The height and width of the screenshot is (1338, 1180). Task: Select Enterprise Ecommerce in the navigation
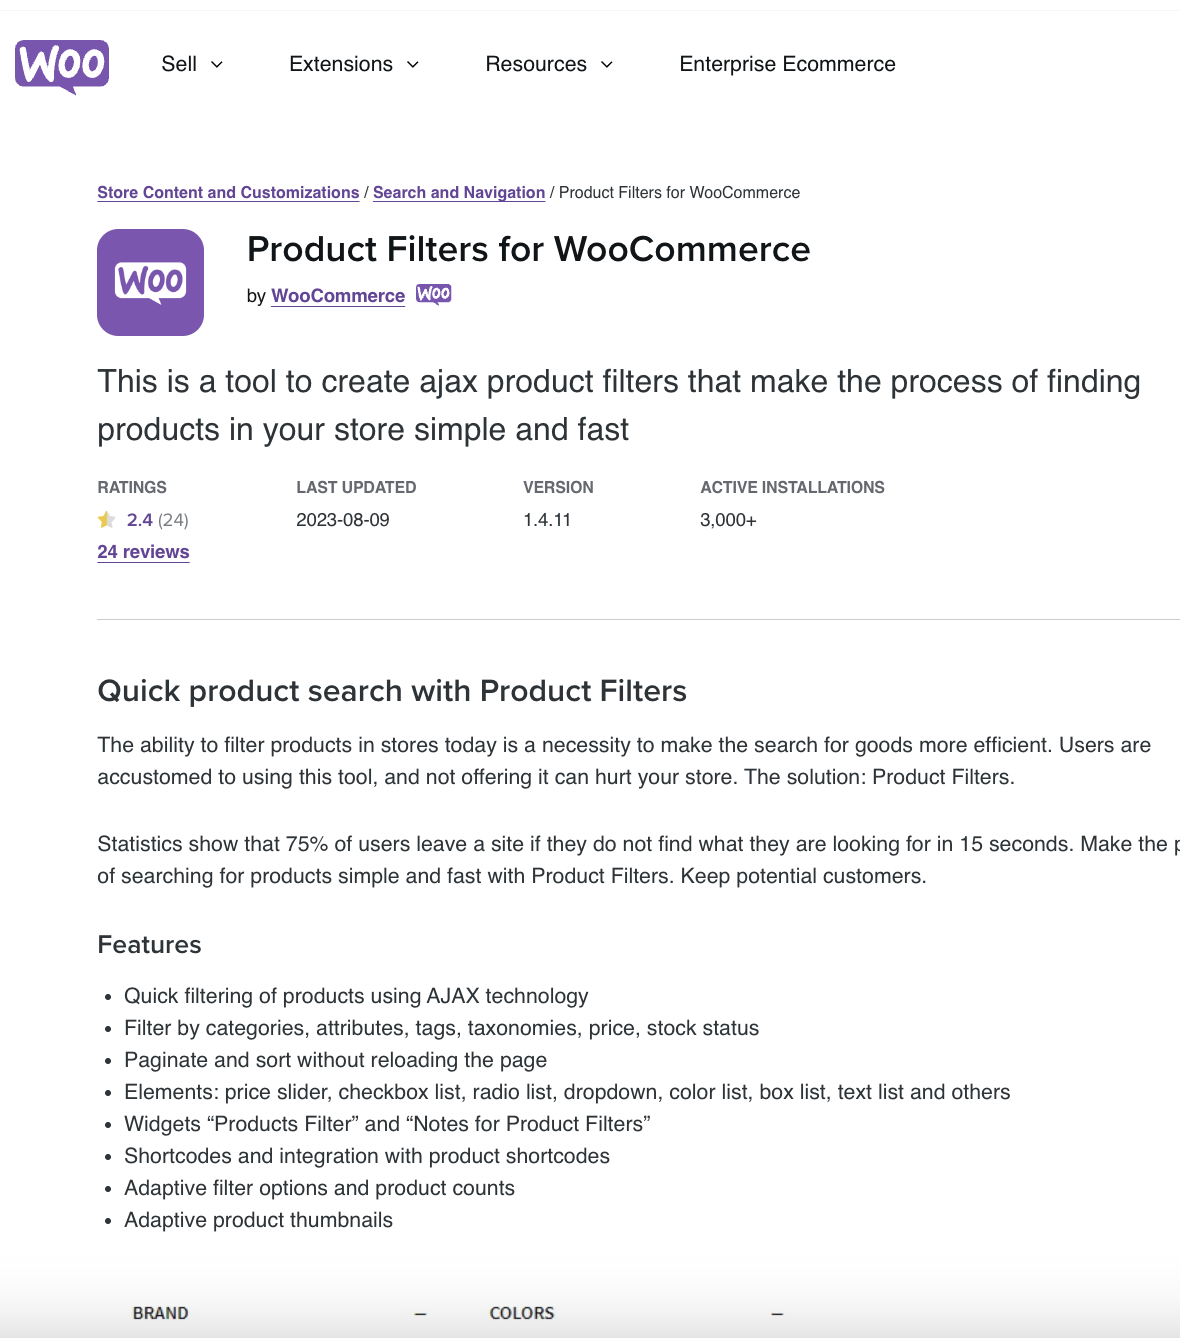pyautogui.click(x=787, y=64)
